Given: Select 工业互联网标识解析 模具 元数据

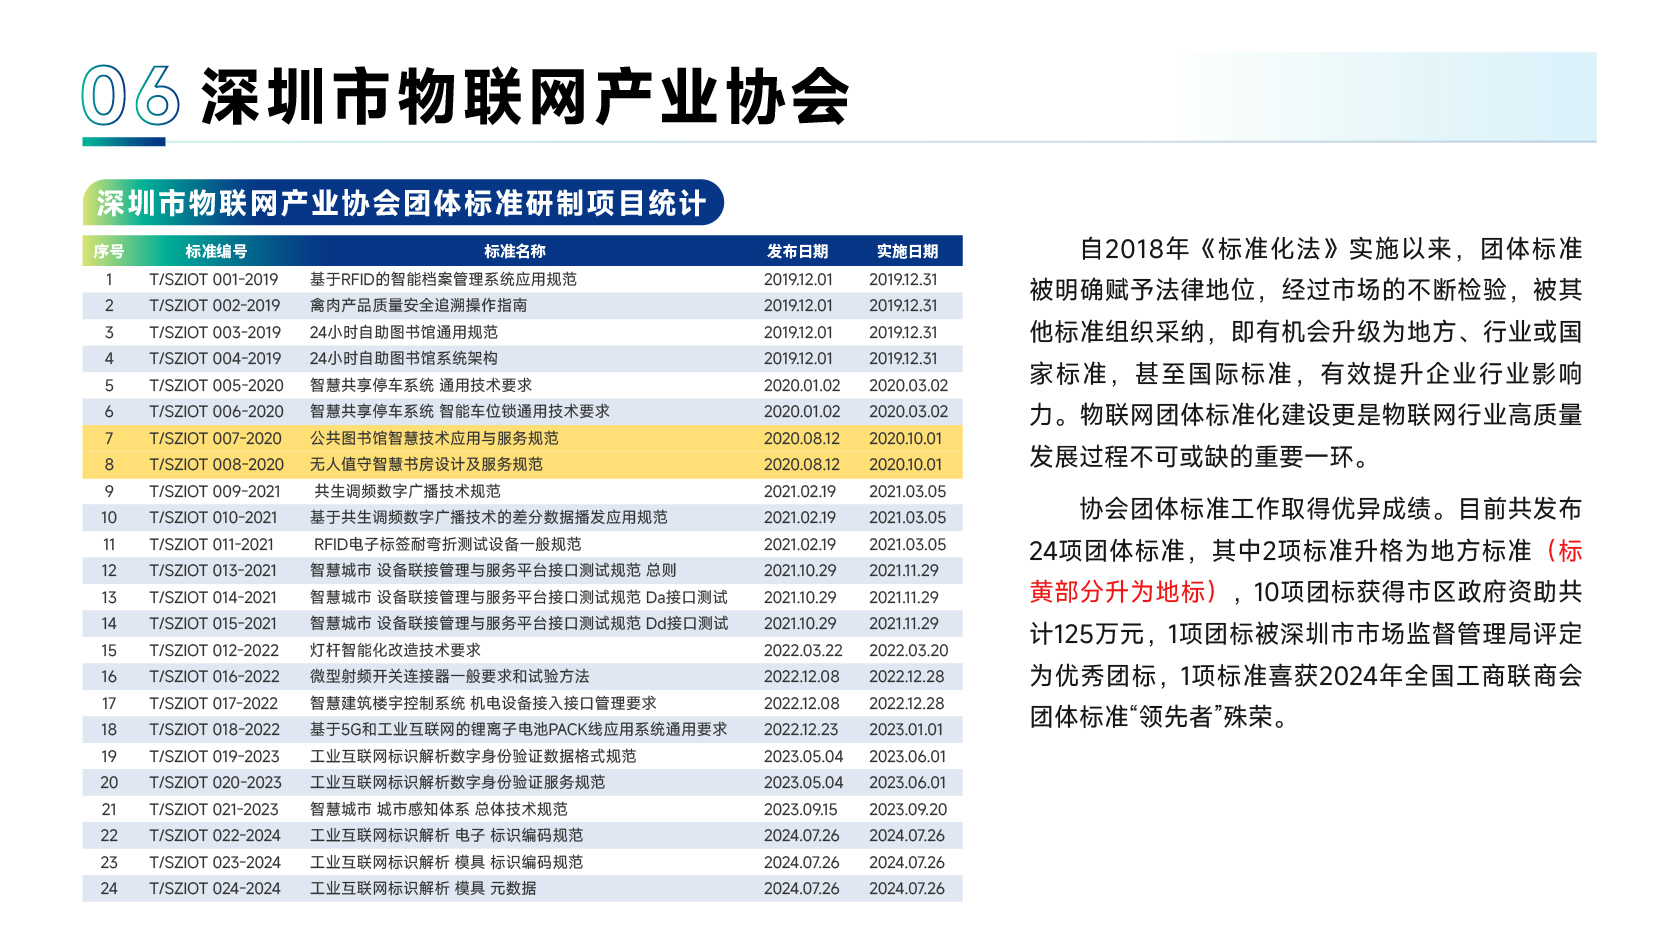Looking at the screenshot, I should (423, 888).
